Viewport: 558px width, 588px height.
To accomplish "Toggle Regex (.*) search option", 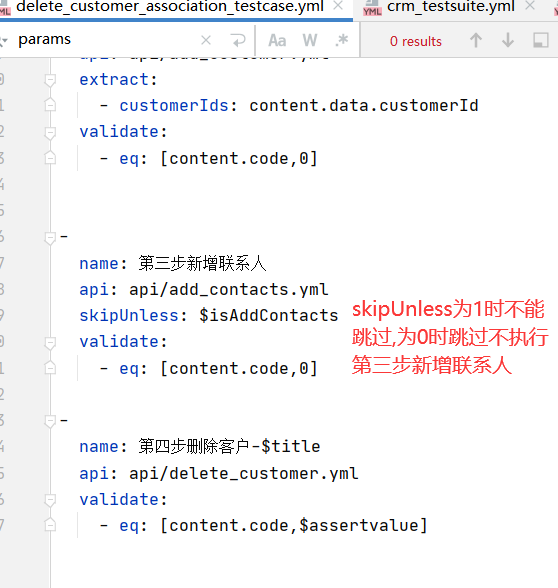I will click(342, 40).
